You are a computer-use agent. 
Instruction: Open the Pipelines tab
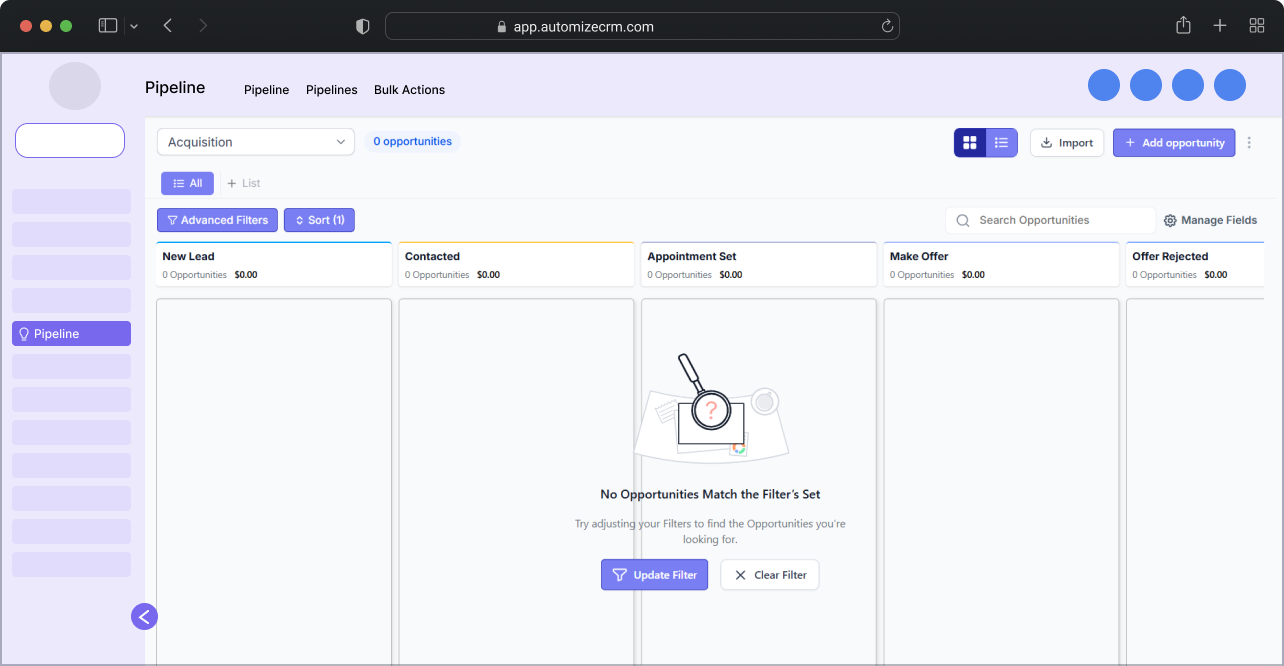331,90
